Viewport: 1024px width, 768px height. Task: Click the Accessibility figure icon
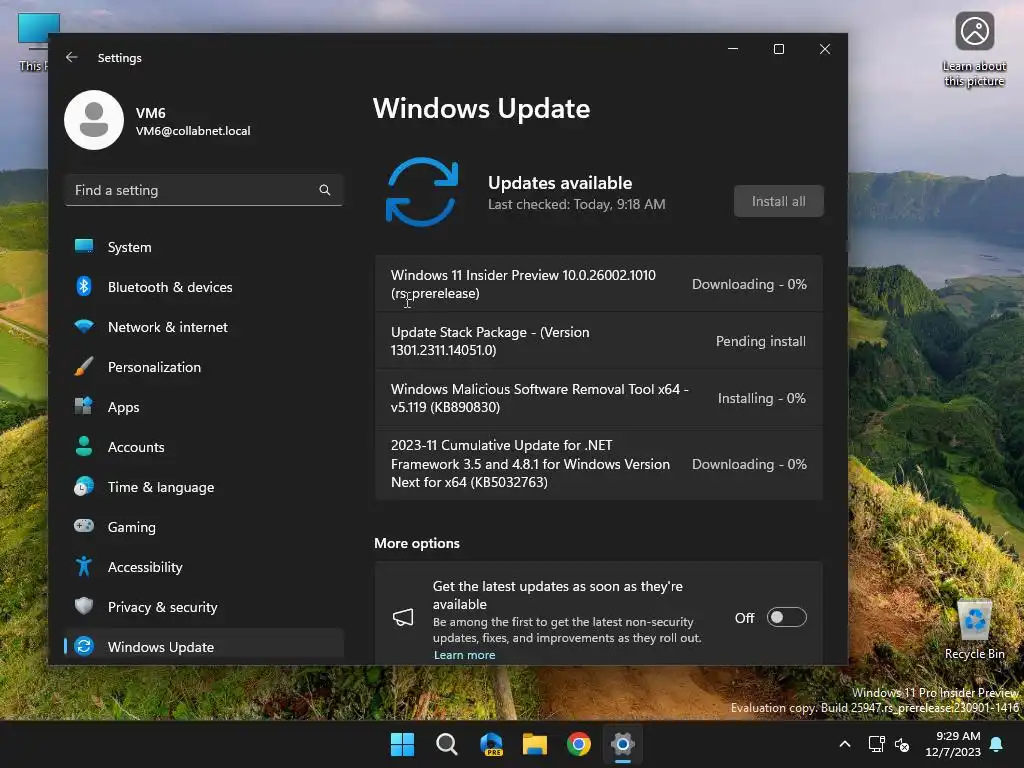pos(84,566)
